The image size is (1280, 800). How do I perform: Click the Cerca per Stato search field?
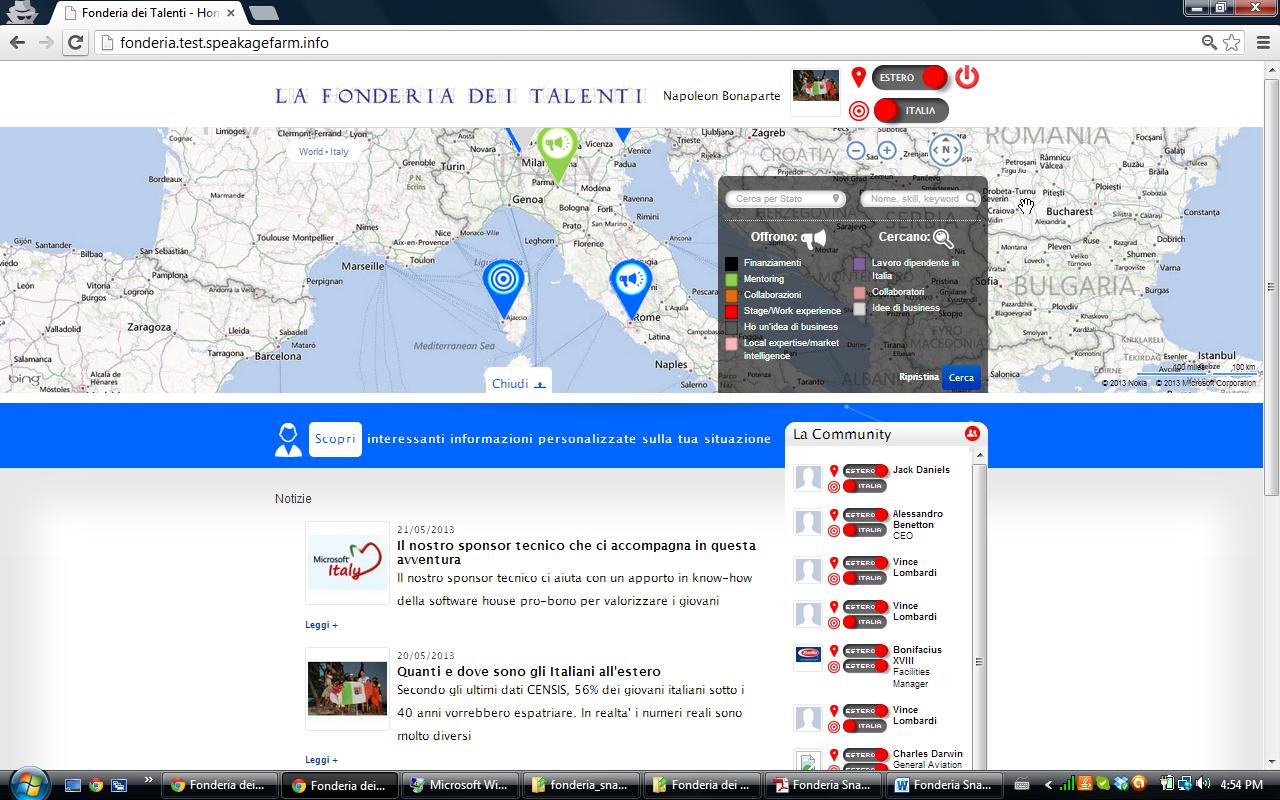785,199
